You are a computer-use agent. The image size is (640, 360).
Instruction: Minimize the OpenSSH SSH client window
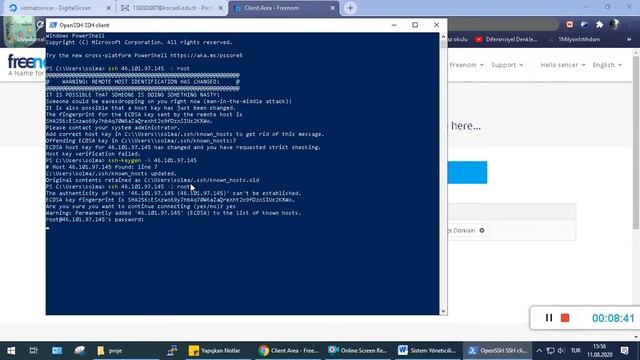pos(394,25)
